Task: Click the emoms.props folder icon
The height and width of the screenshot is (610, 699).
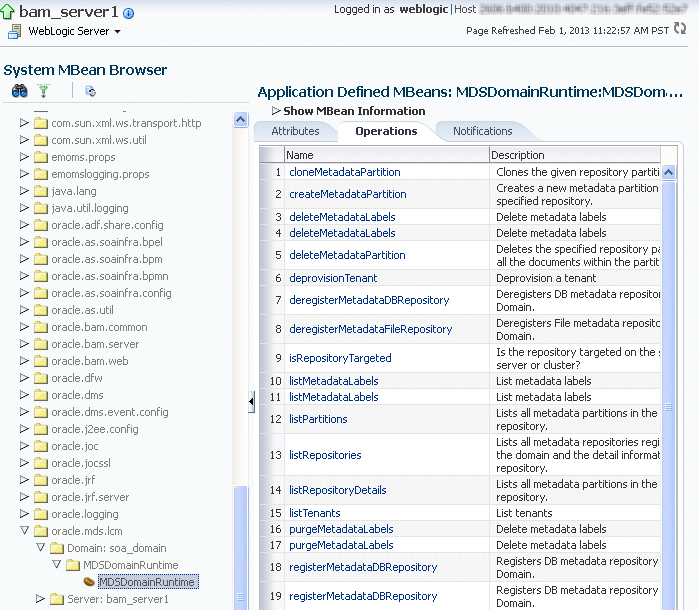Action: coord(41,157)
